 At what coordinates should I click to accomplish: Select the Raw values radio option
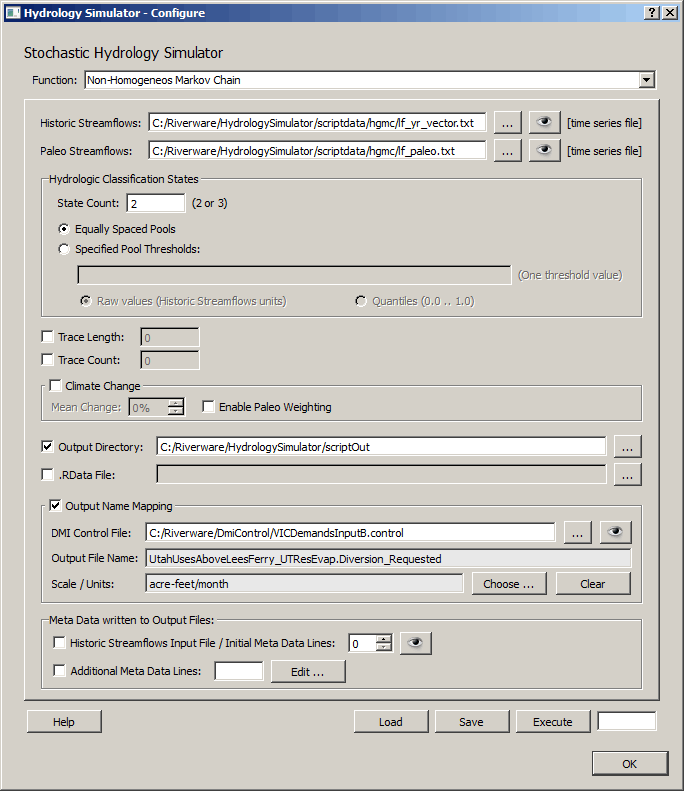pyautogui.click(x=86, y=301)
